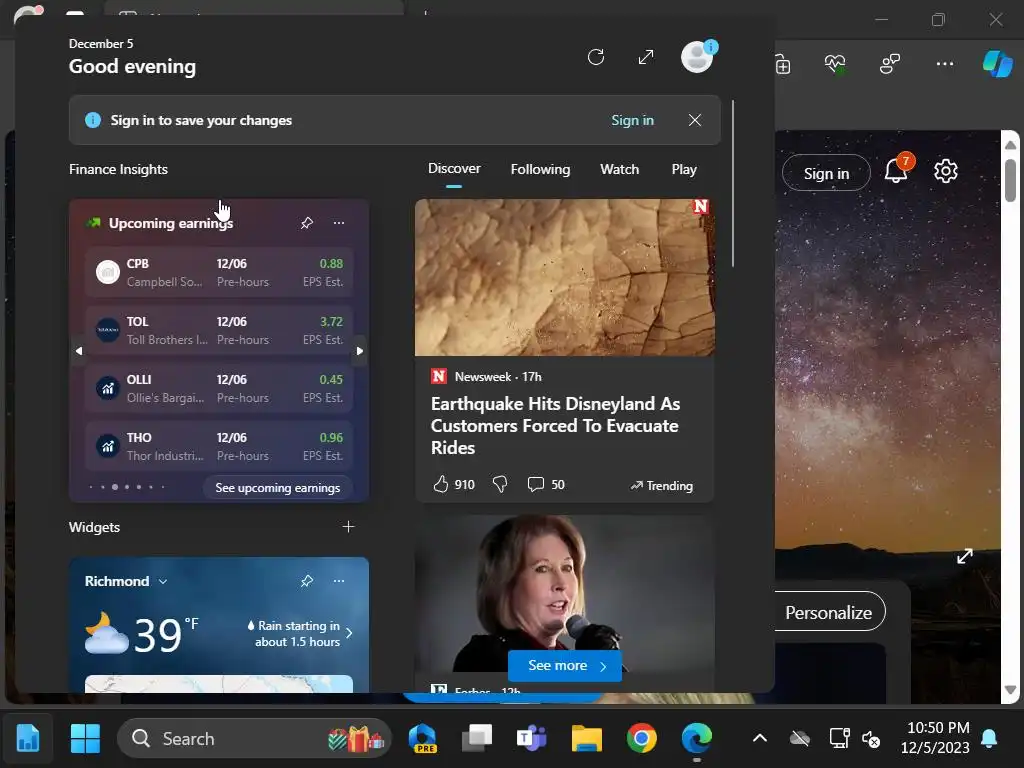Expand background image with arrow icon

[965, 556]
